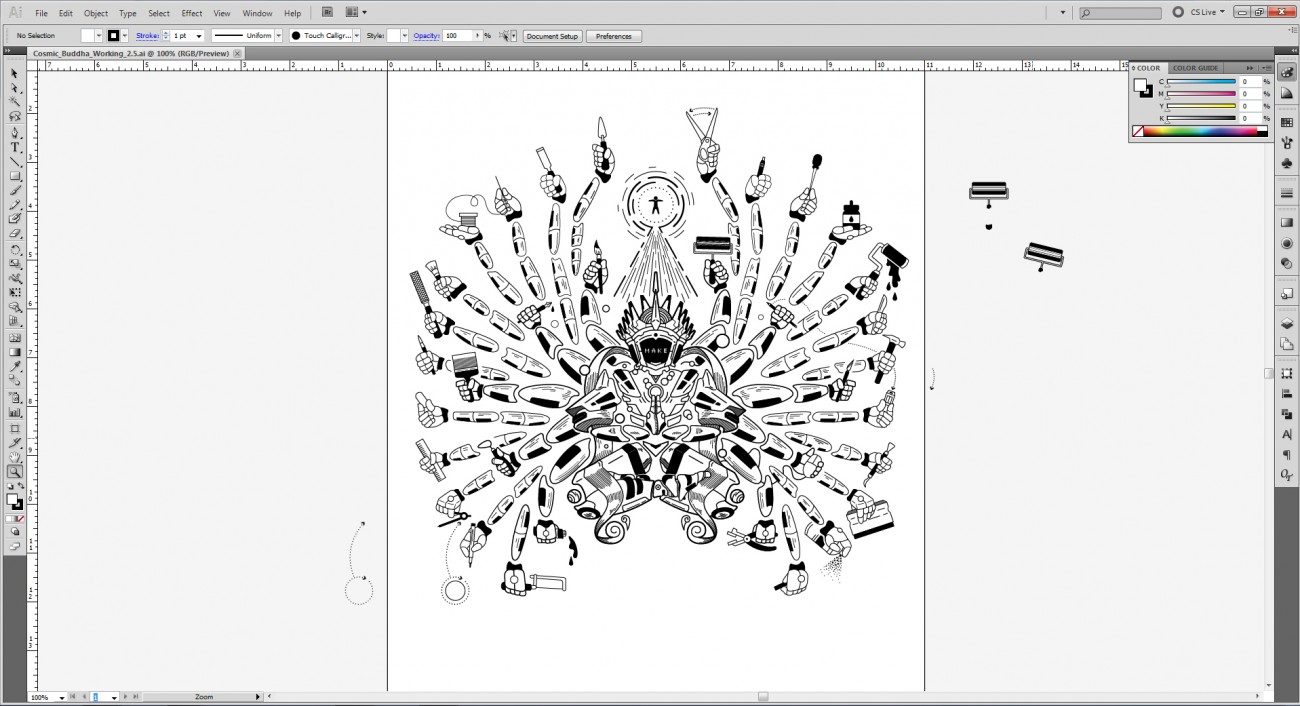Viewport: 1300px width, 706px height.
Task: Click the Cyan slider in Color panel
Action: (1201, 82)
